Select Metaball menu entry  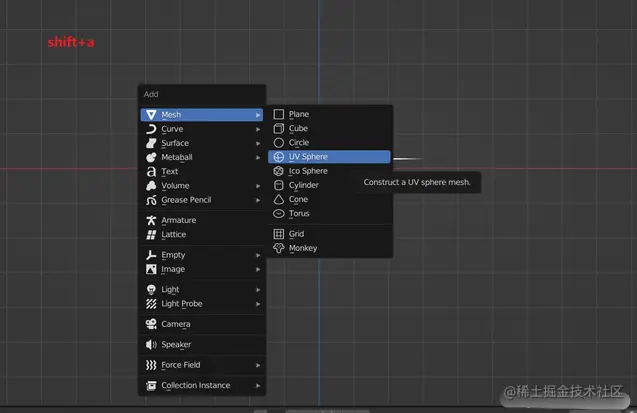coord(202,158)
